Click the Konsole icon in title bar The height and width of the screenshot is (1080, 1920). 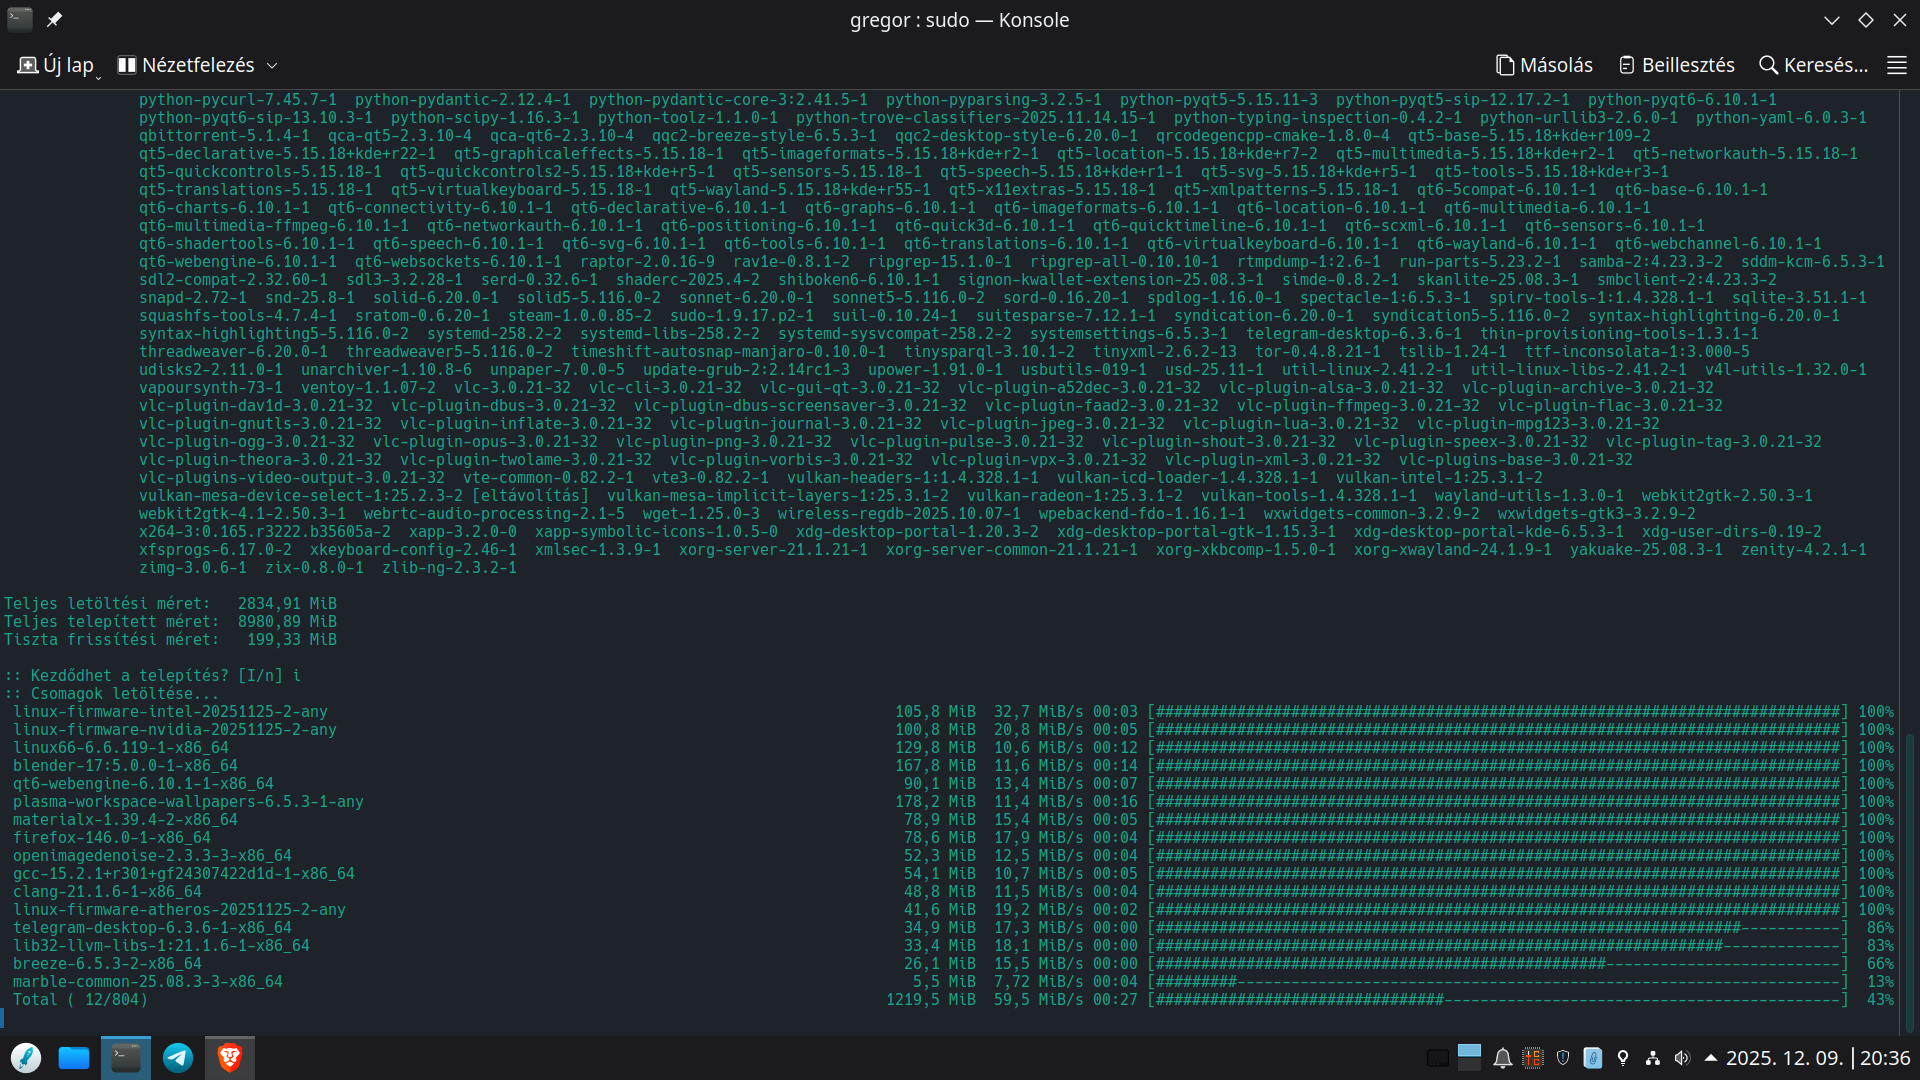coord(20,20)
